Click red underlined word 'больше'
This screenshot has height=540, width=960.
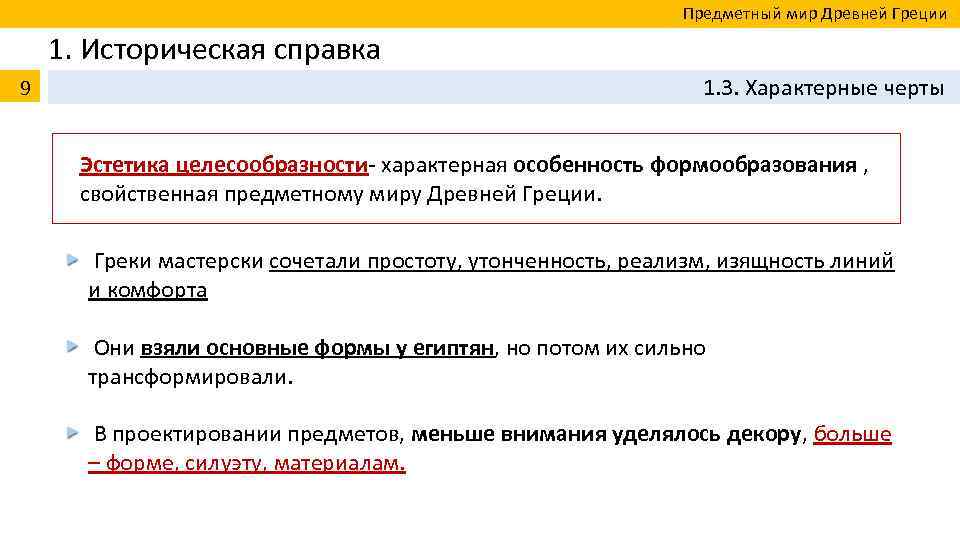point(852,435)
